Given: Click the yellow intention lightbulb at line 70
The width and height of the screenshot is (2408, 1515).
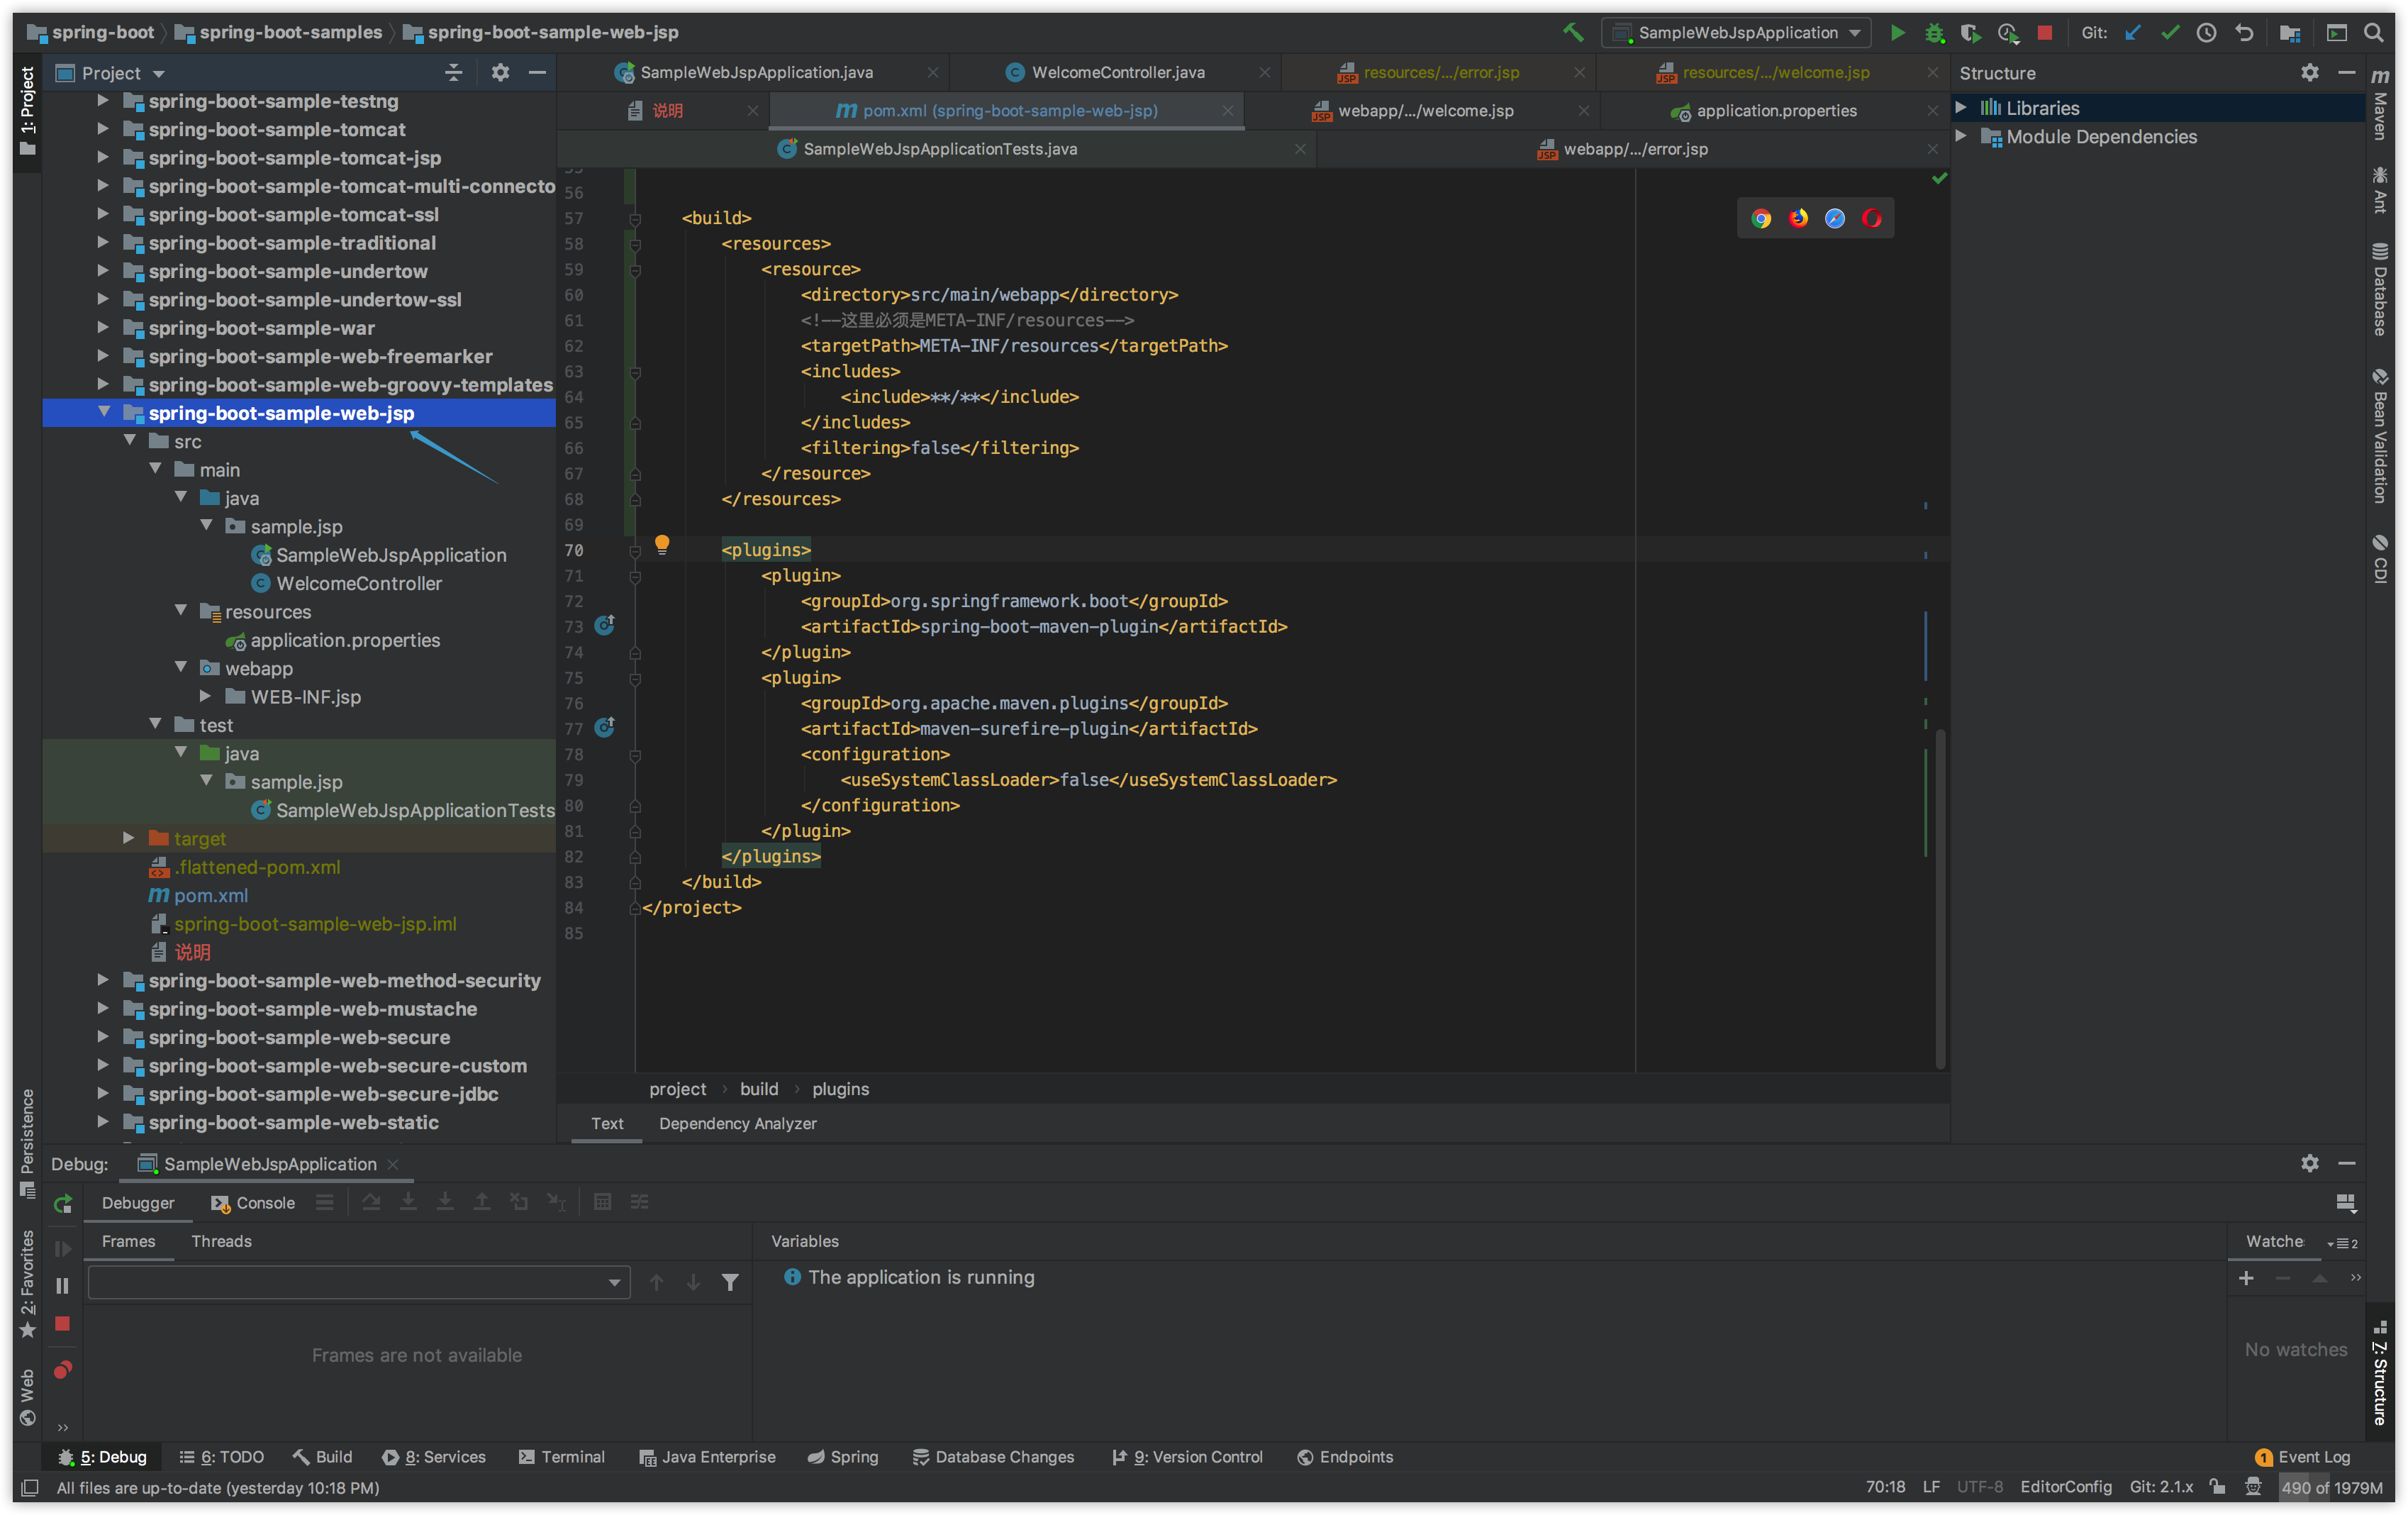Looking at the screenshot, I should pos(662,544).
